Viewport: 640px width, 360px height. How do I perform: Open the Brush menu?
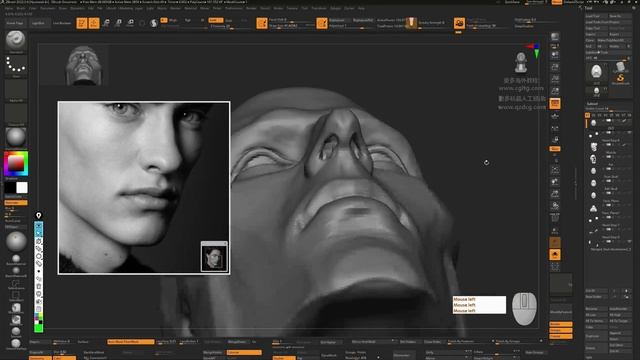tap(20, 8)
